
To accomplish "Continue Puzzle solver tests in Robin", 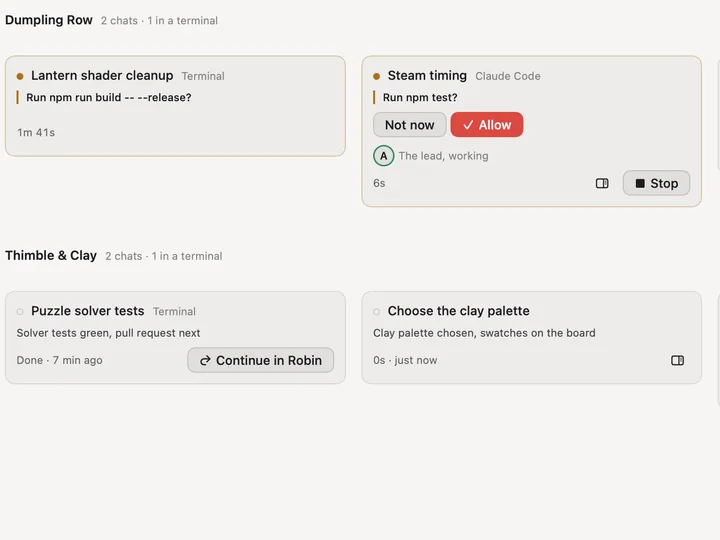I will pos(260,360).
